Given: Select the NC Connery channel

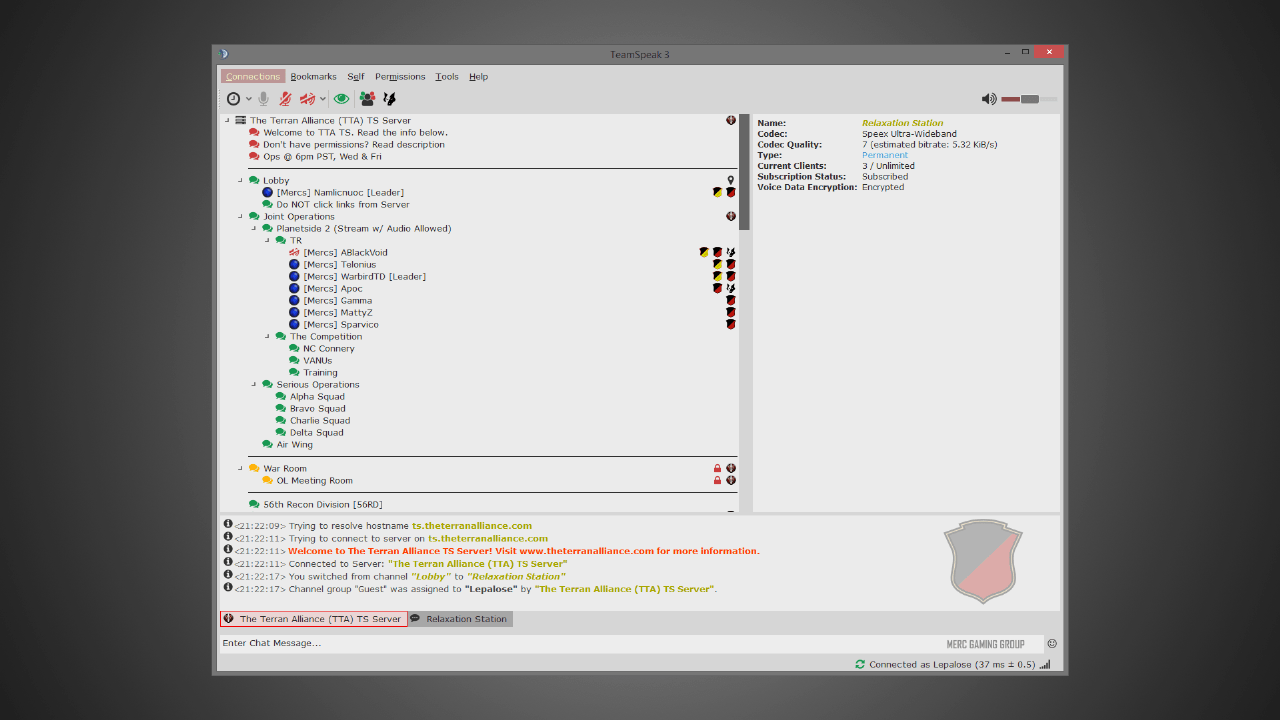Looking at the screenshot, I should 329,348.
